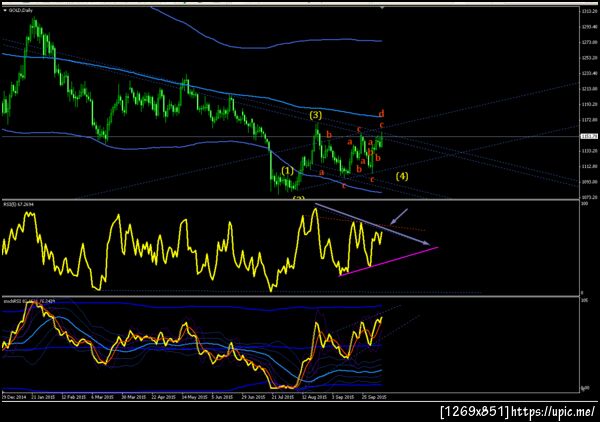Click the GOLD,Daily chart title

point(21,10)
